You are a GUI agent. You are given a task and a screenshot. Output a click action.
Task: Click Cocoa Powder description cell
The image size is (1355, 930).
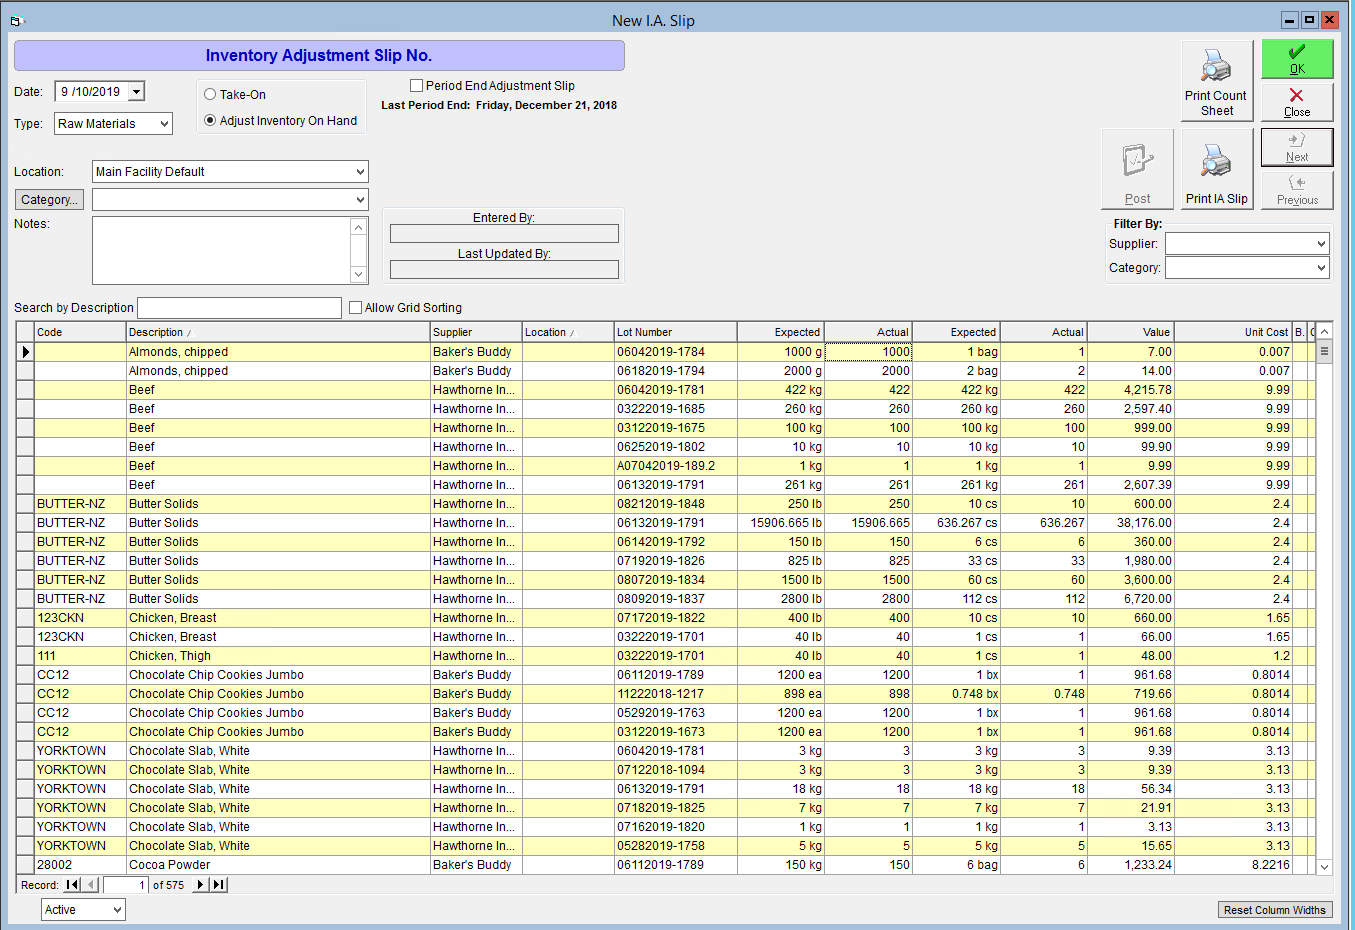tap(278, 865)
